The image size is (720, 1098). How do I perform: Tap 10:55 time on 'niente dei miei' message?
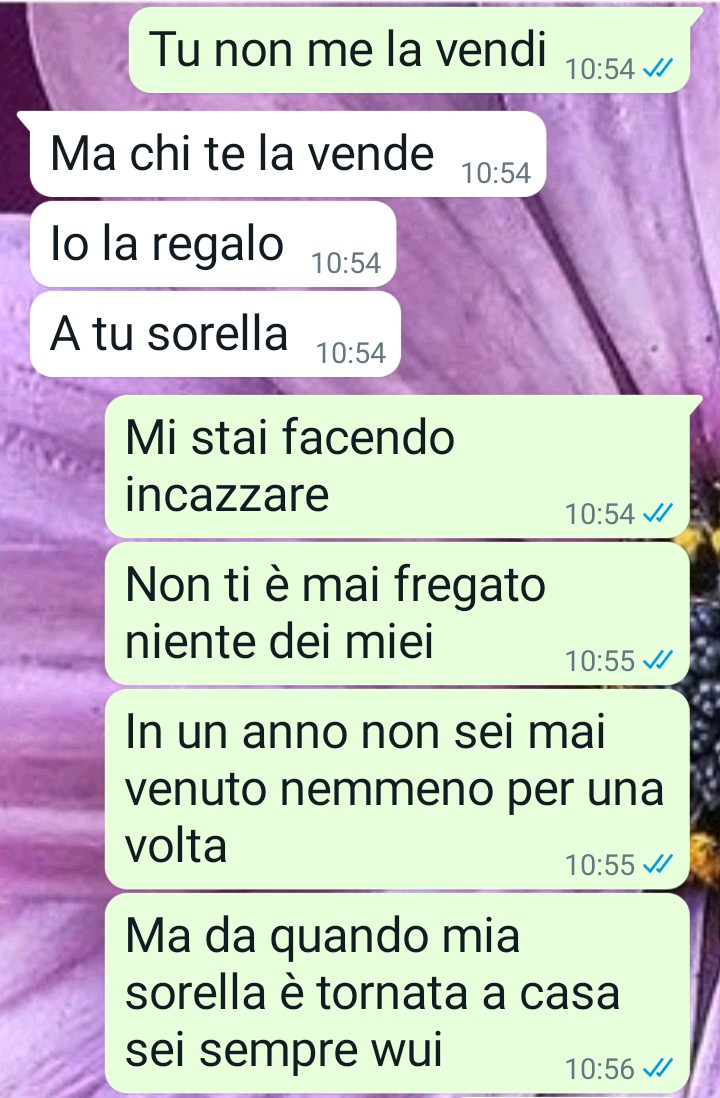[600, 661]
